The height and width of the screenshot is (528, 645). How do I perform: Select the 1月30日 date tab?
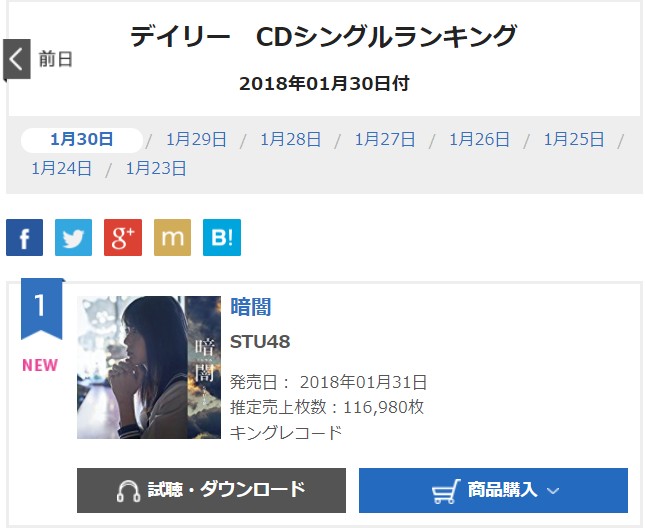coord(81,140)
